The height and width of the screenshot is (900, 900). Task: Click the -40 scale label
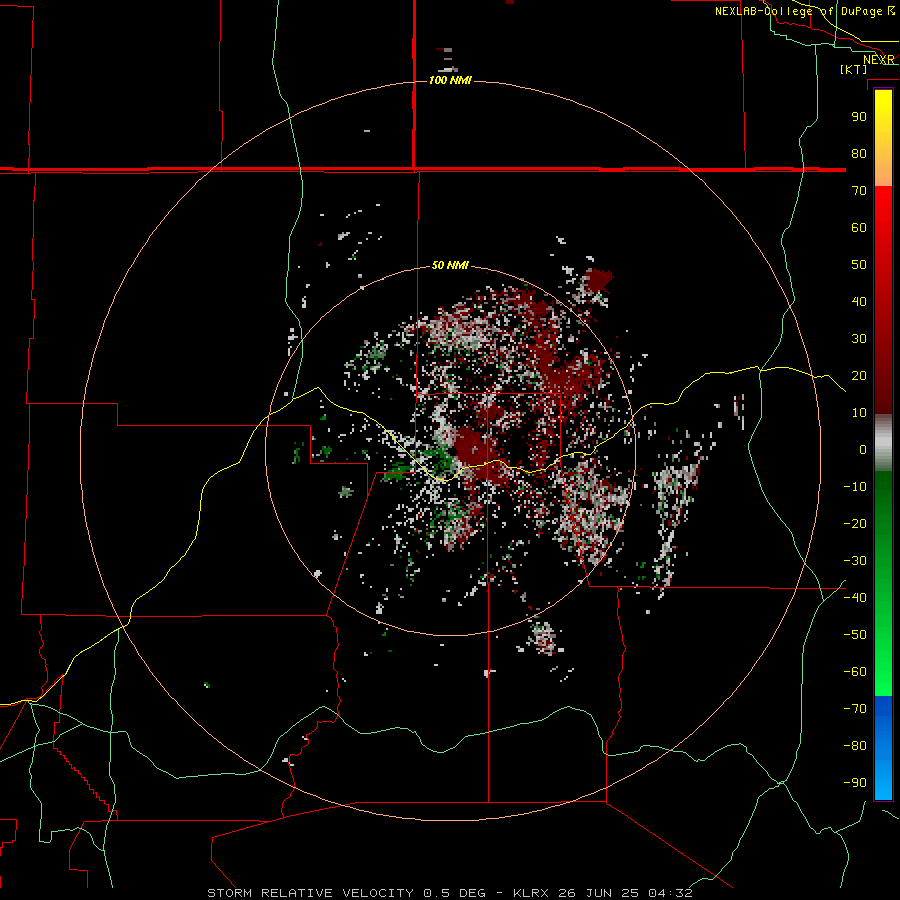[x=855, y=598]
